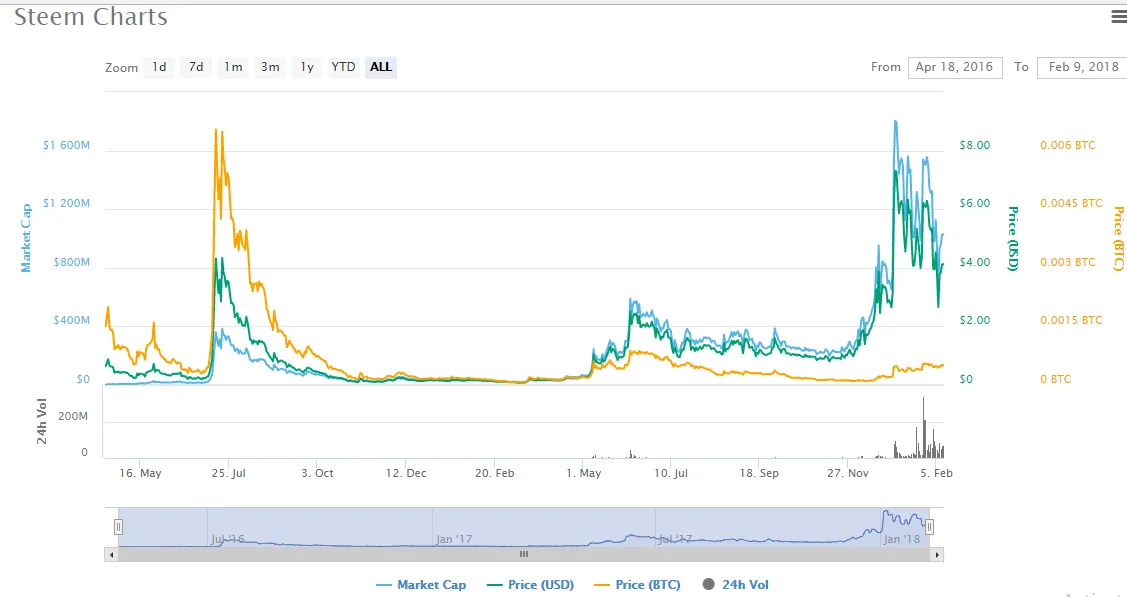This screenshot has height=597, width=1127.
Task: Edit the From date field
Action: (x=954, y=67)
